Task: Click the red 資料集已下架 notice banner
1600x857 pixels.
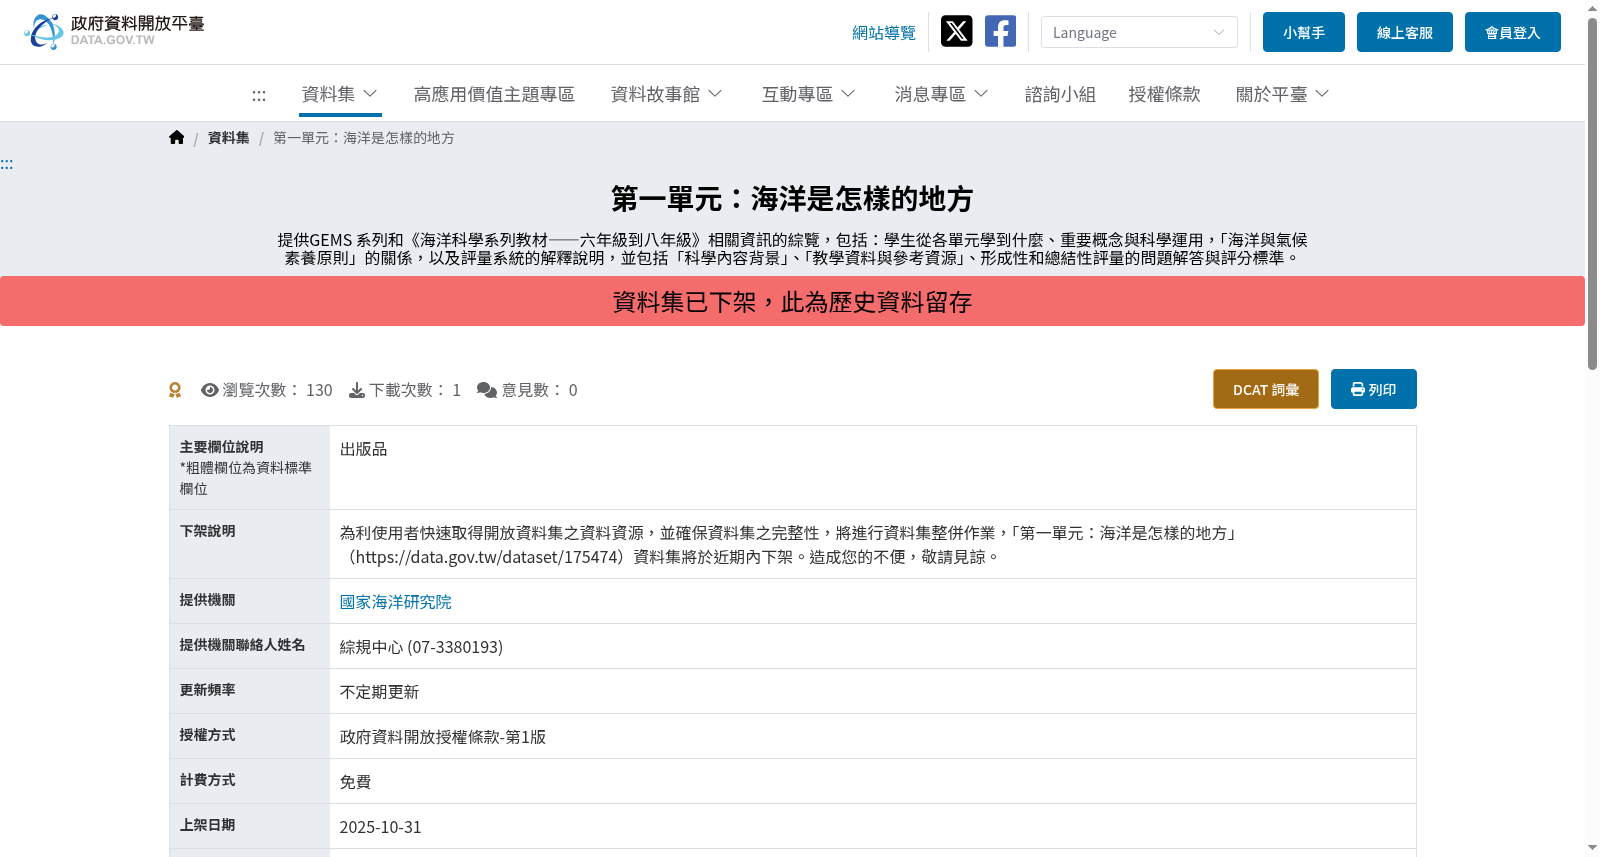Action: (792, 301)
